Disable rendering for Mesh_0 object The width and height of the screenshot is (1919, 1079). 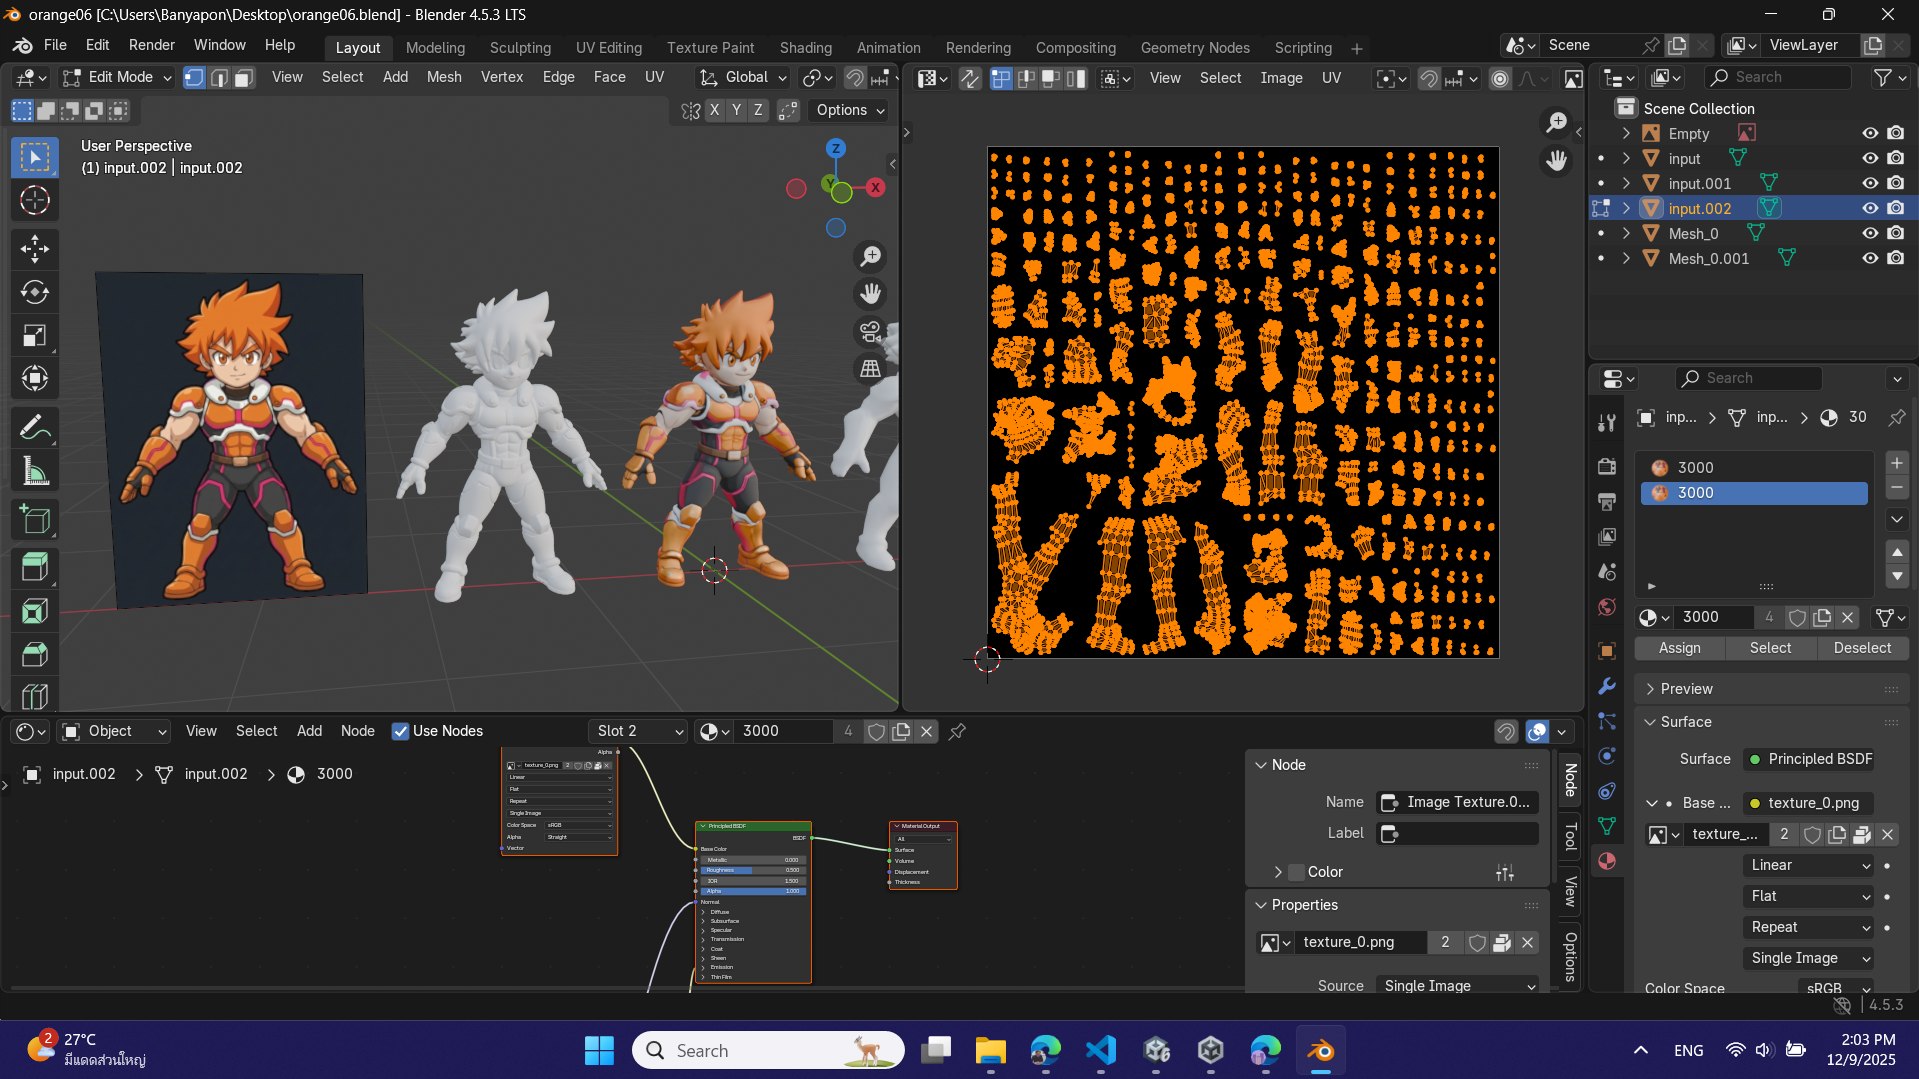click(x=1895, y=233)
